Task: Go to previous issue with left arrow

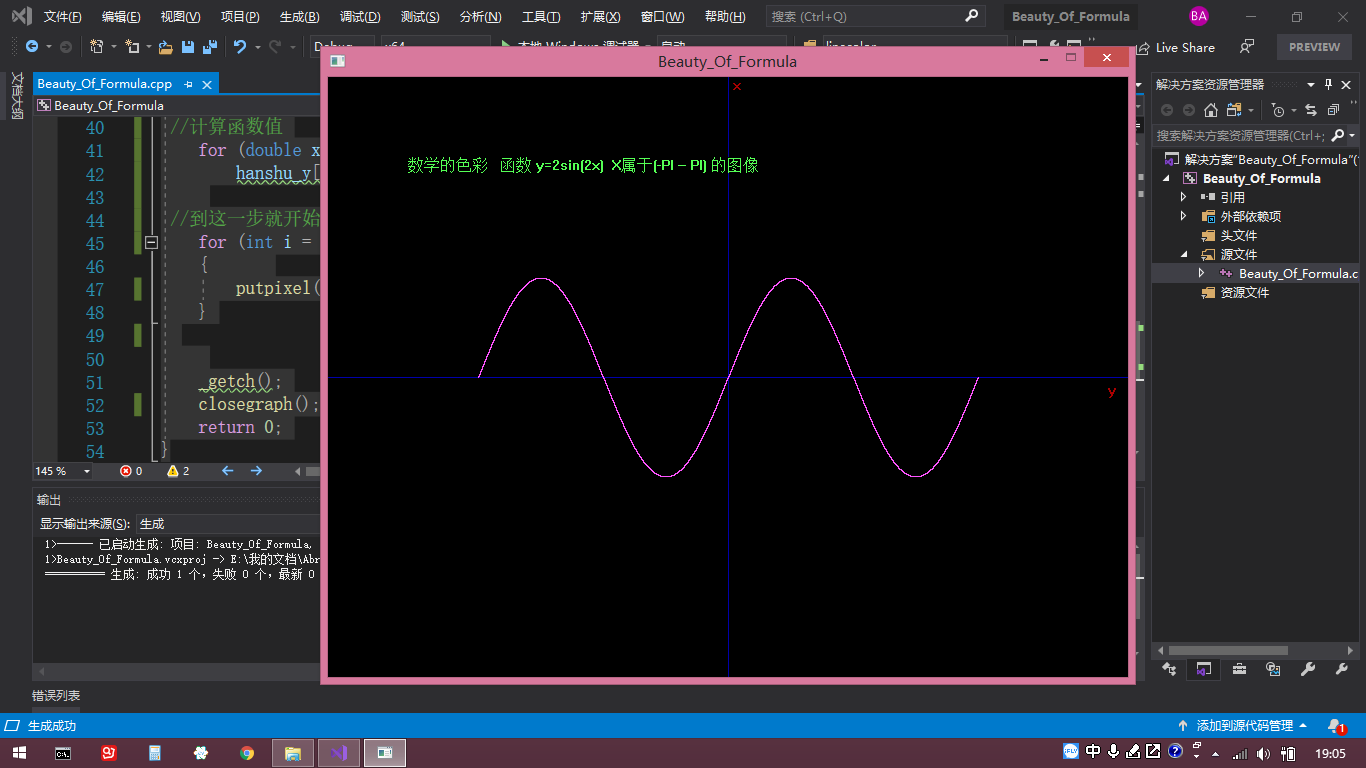Action: tap(227, 470)
